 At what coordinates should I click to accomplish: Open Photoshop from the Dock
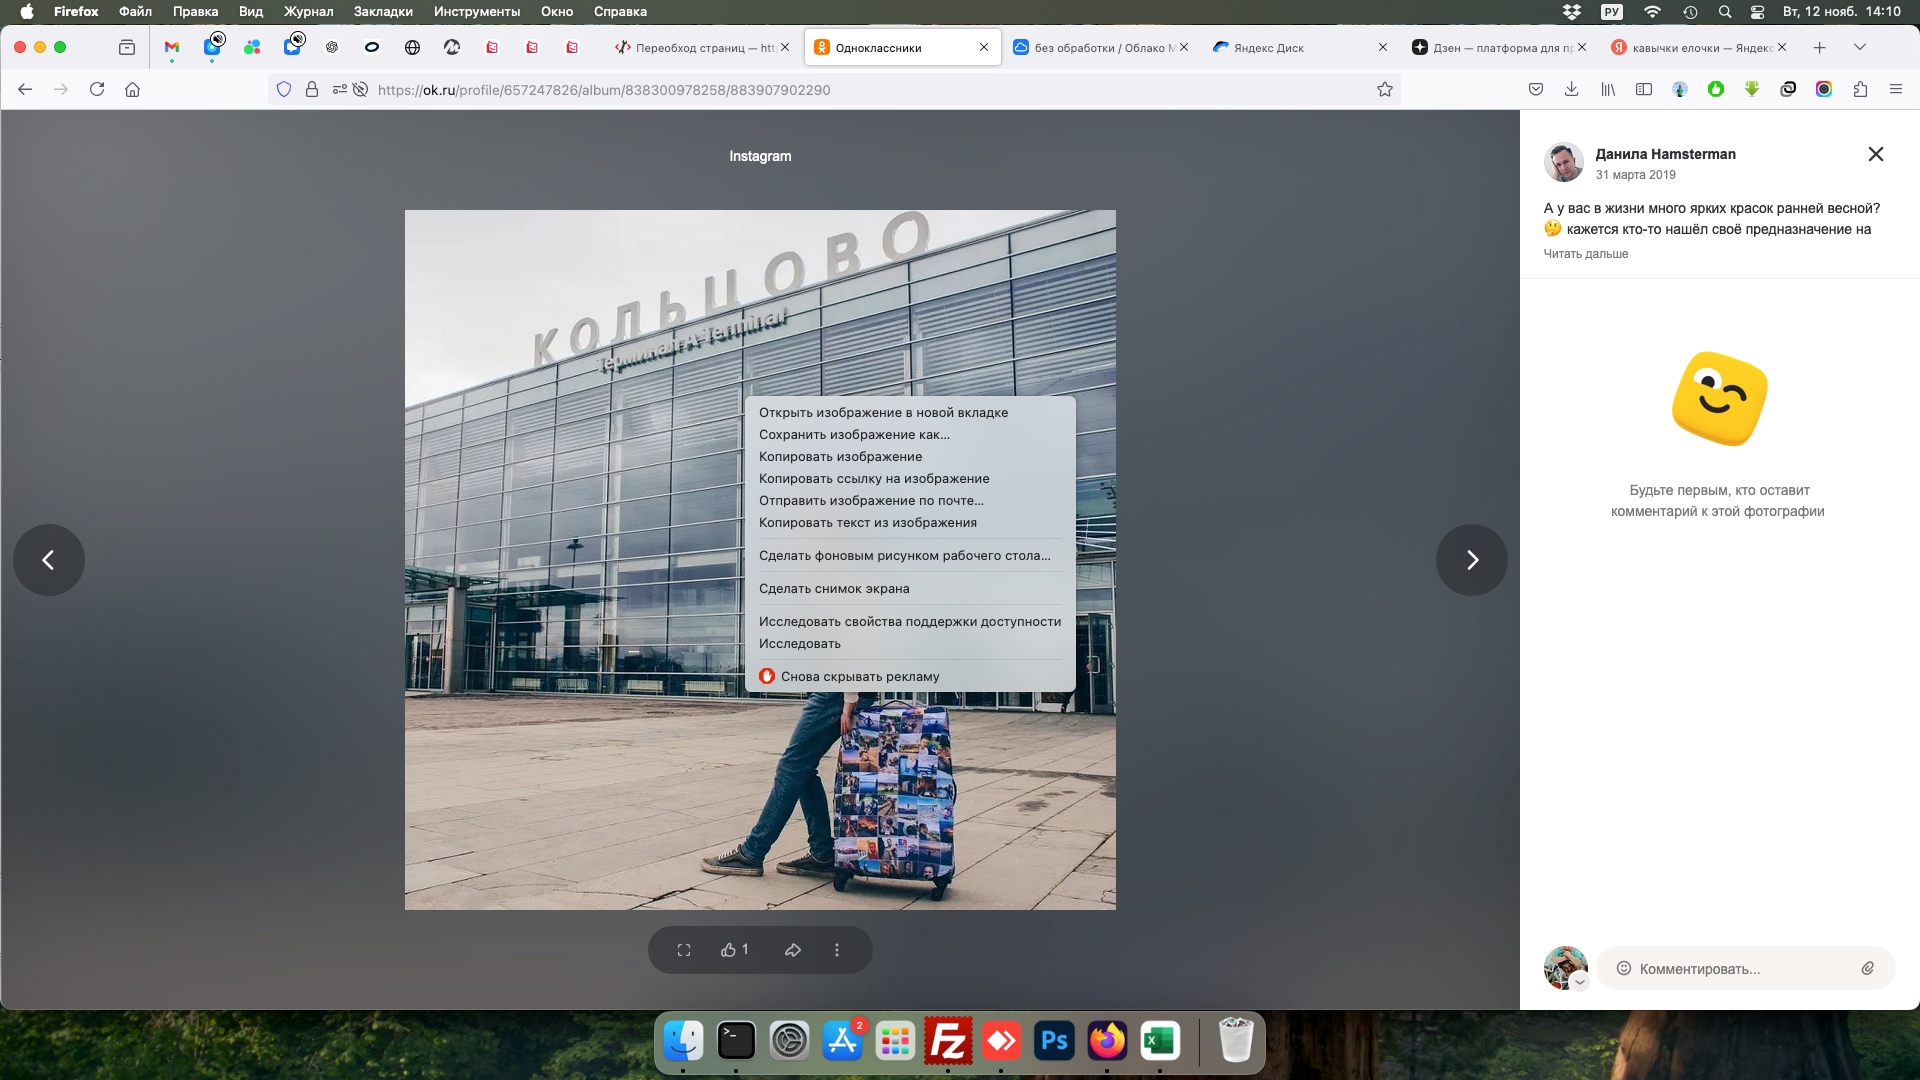(1054, 1041)
